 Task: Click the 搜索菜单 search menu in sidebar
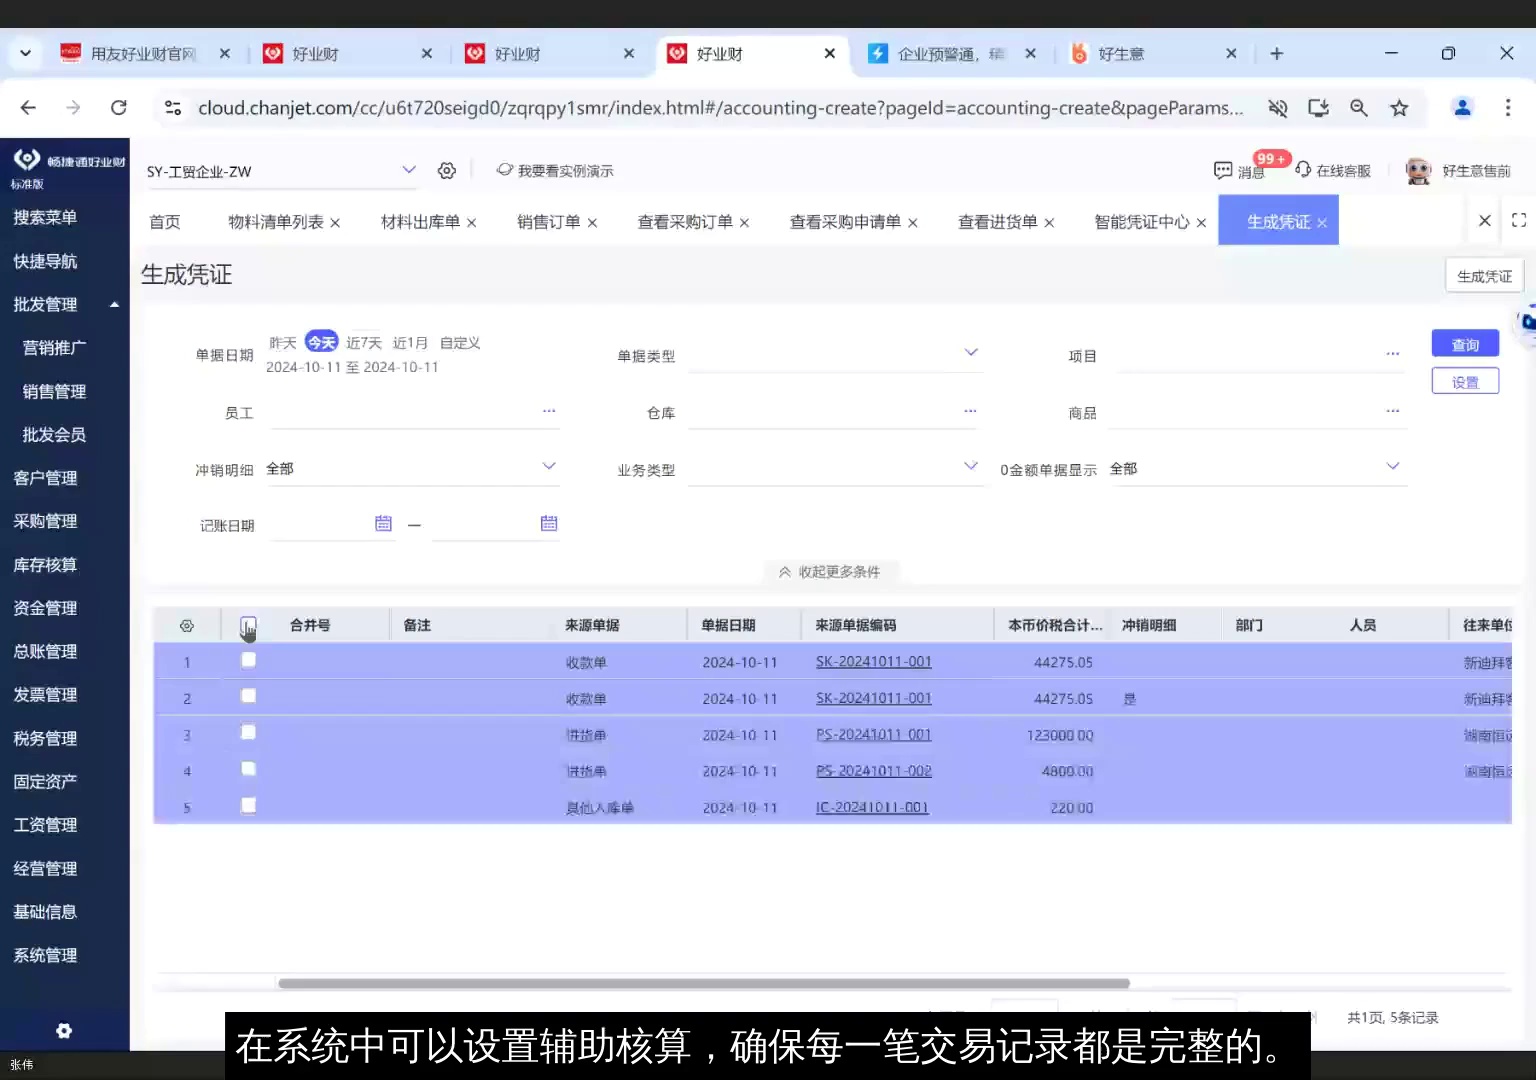point(44,217)
